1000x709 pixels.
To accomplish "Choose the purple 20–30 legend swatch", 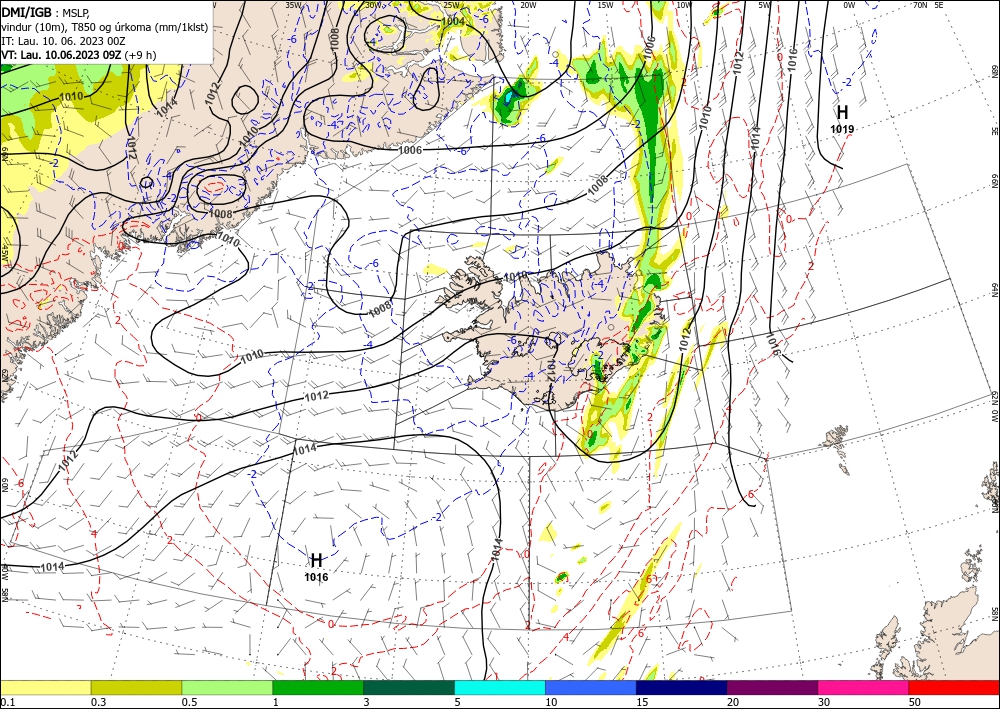I will click(772, 687).
